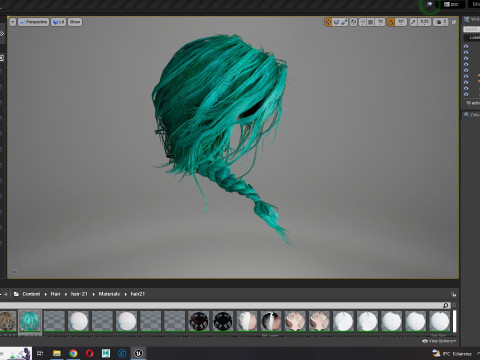Select the brown hair asset thumbnail
This screenshot has height=360, width=480.
tap(8, 321)
